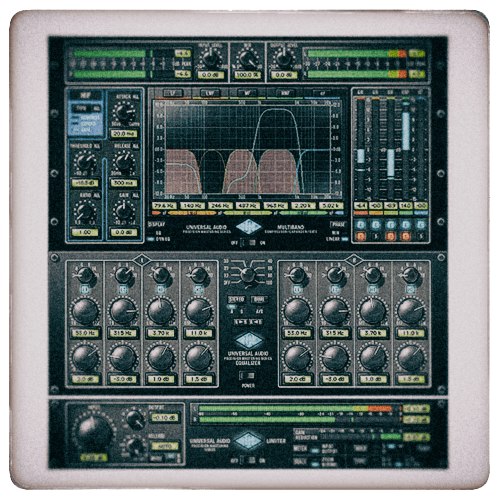Click the 500 ms release value field

click(x=124, y=183)
